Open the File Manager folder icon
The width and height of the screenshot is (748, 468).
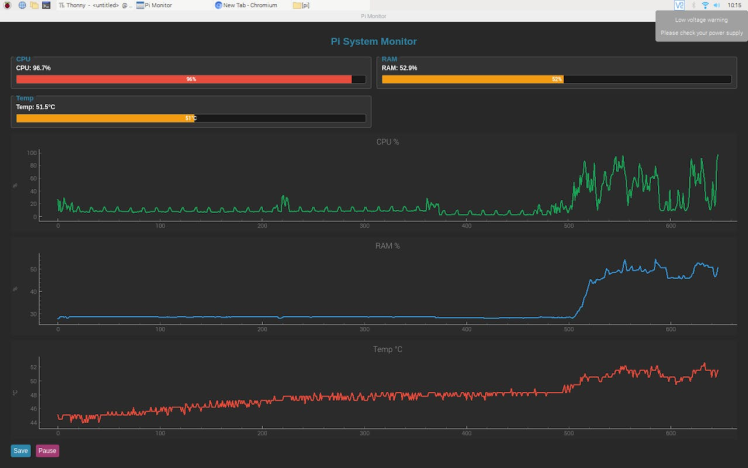[34, 5]
